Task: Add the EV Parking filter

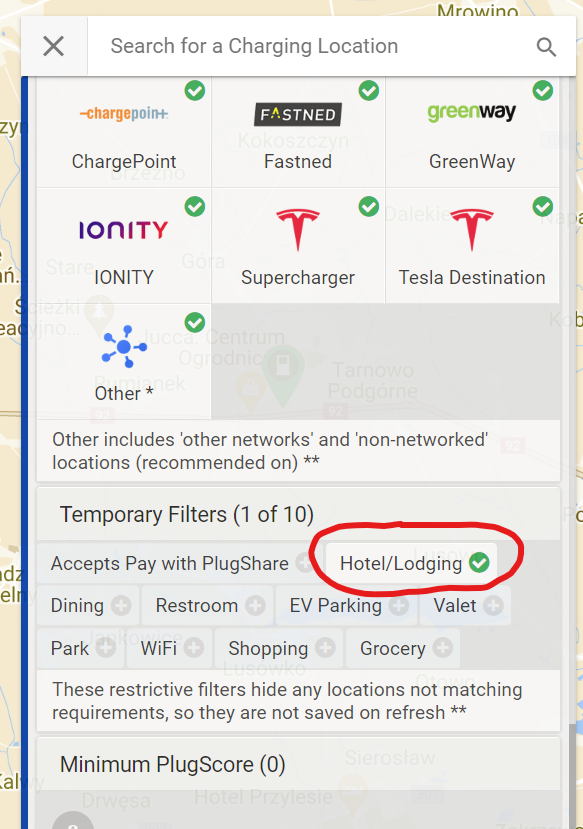Action: click(x=347, y=605)
